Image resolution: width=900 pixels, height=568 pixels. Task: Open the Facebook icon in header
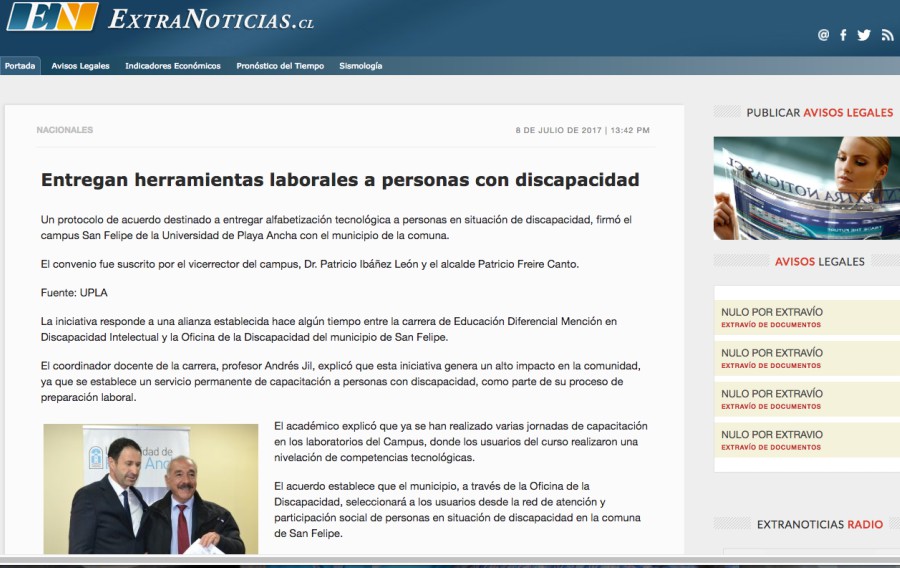click(843, 35)
